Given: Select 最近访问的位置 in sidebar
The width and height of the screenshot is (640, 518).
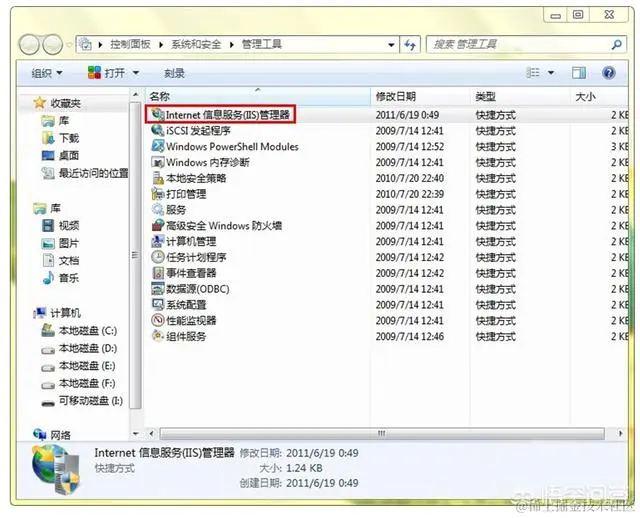Looking at the screenshot, I should point(93,173).
